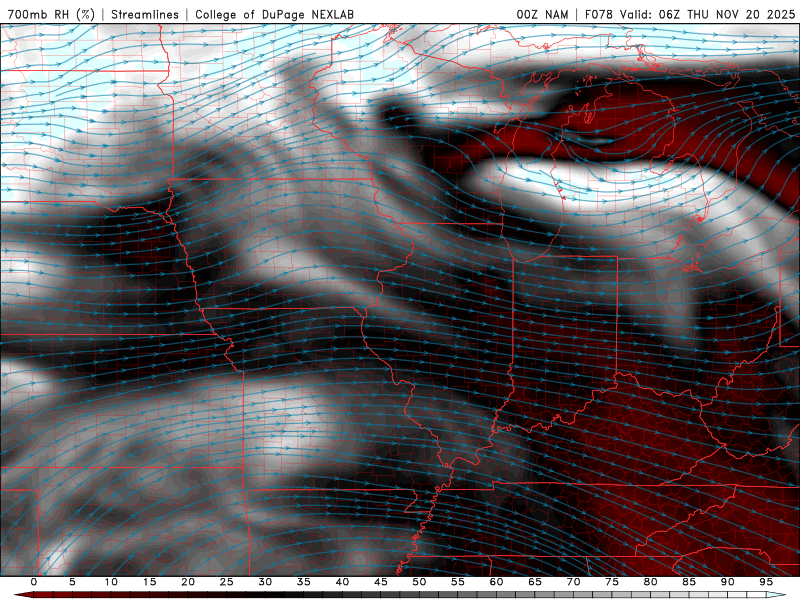Select the 25 value on color scale
The width and height of the screenshot is (800, 600).
click(227, 582)
